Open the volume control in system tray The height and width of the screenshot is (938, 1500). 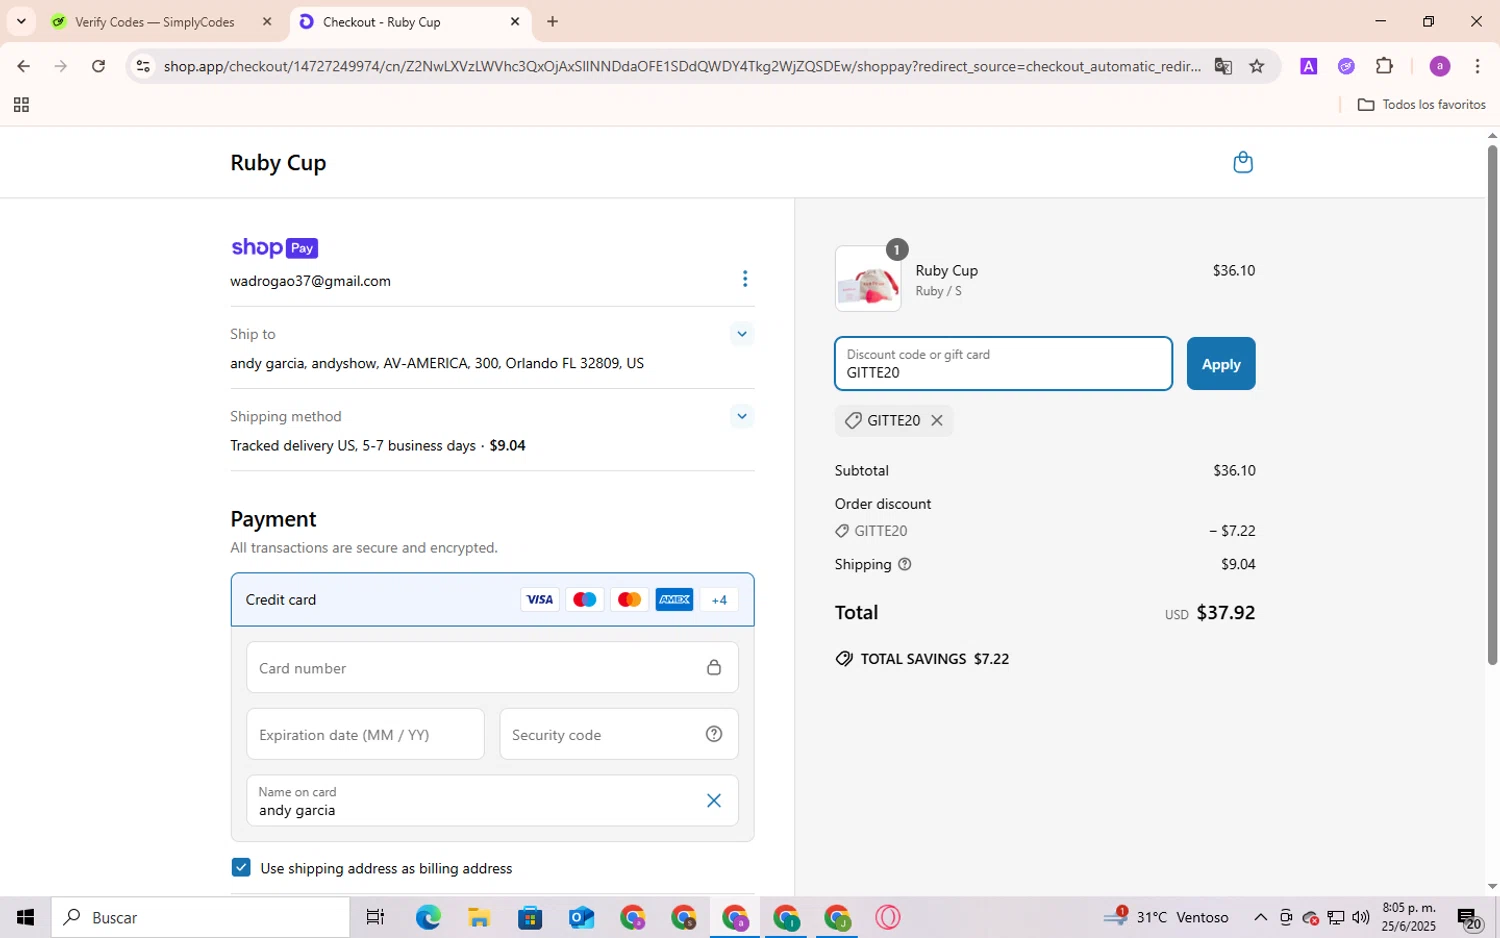(1361, 917)
